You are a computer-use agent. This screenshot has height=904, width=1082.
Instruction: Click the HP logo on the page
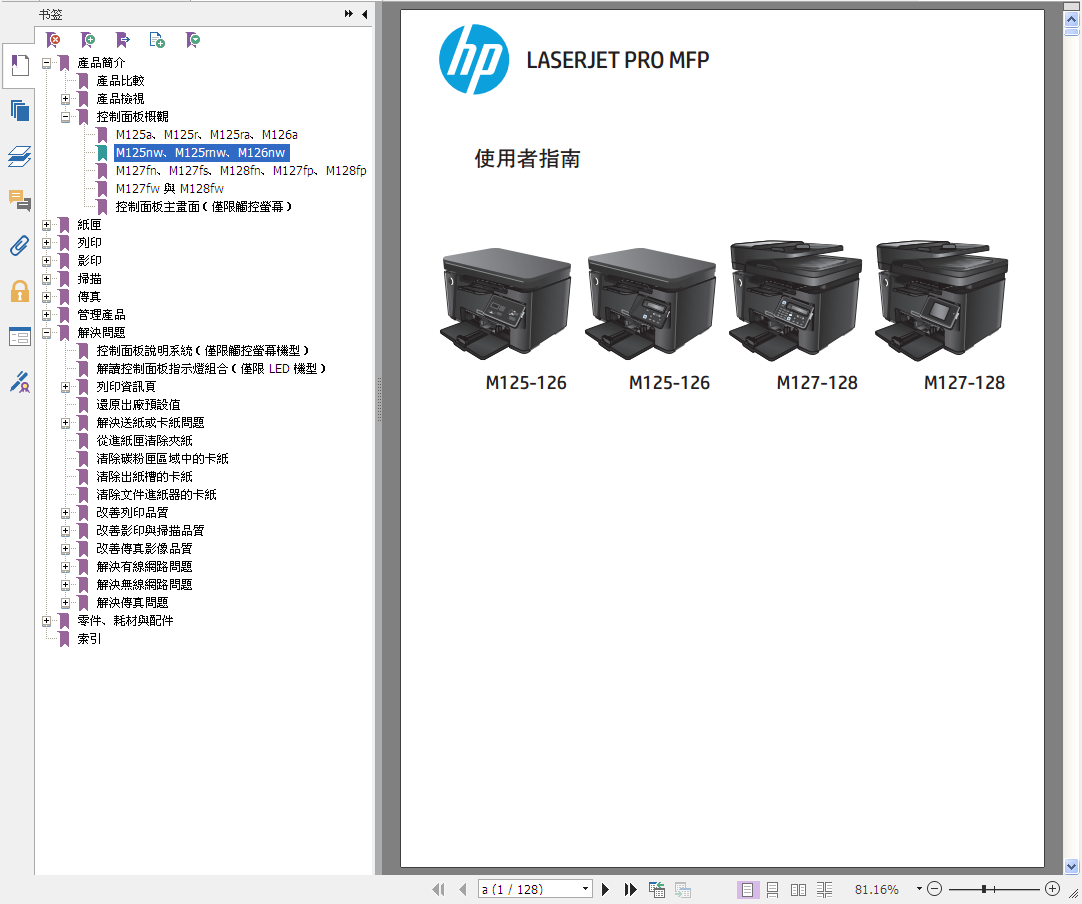[x=474, y=59]
